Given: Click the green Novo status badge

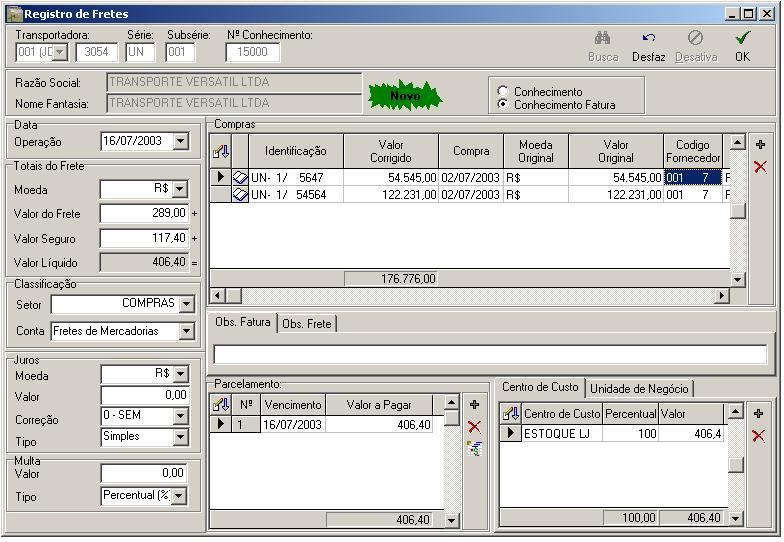Looking at the screenshot, I should pos(405,96).
